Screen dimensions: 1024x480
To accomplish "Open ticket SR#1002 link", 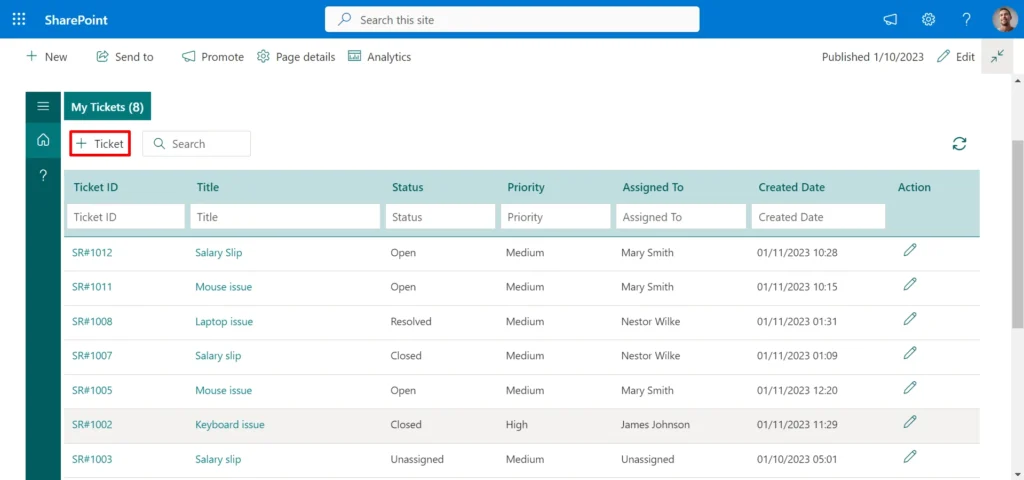I will (92, 424).
